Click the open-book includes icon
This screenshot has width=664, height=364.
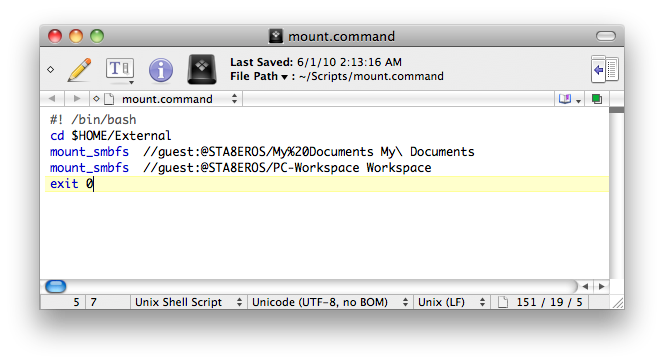point(569,99)
